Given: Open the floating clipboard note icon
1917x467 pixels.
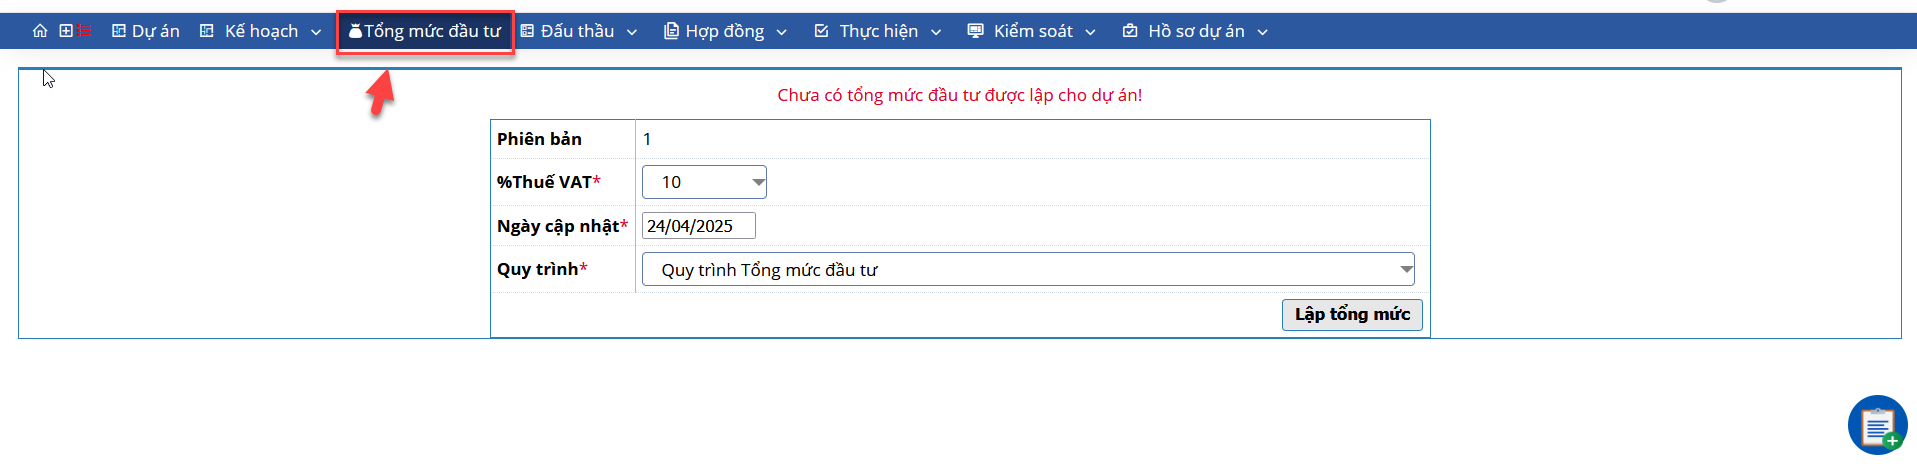Looking at the screenshot, I should [x=1877, y=425].
